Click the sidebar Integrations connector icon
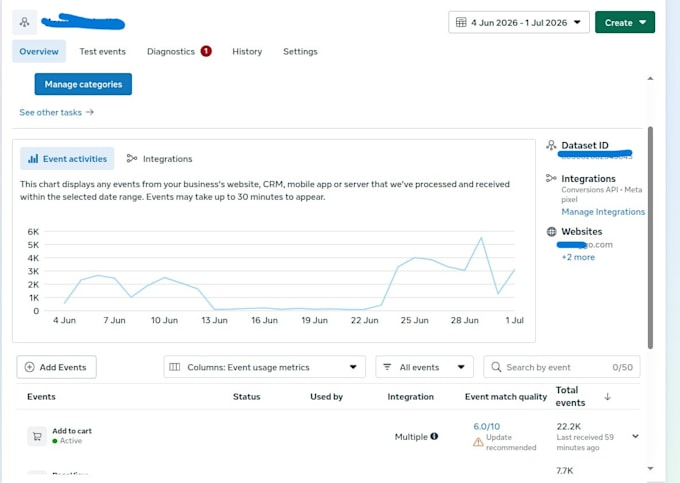Viewport: 680px width, 483px height. pyautogui.click(x=551, y=178)
